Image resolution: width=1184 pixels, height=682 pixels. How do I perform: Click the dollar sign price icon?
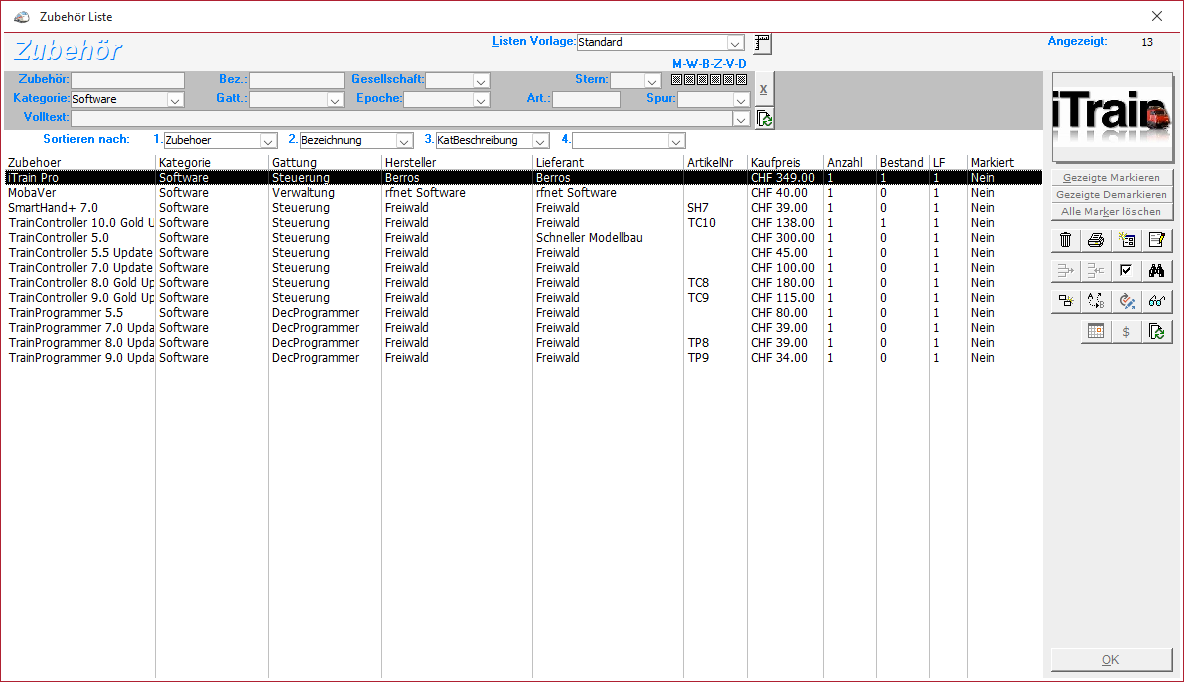[1127, 332]
